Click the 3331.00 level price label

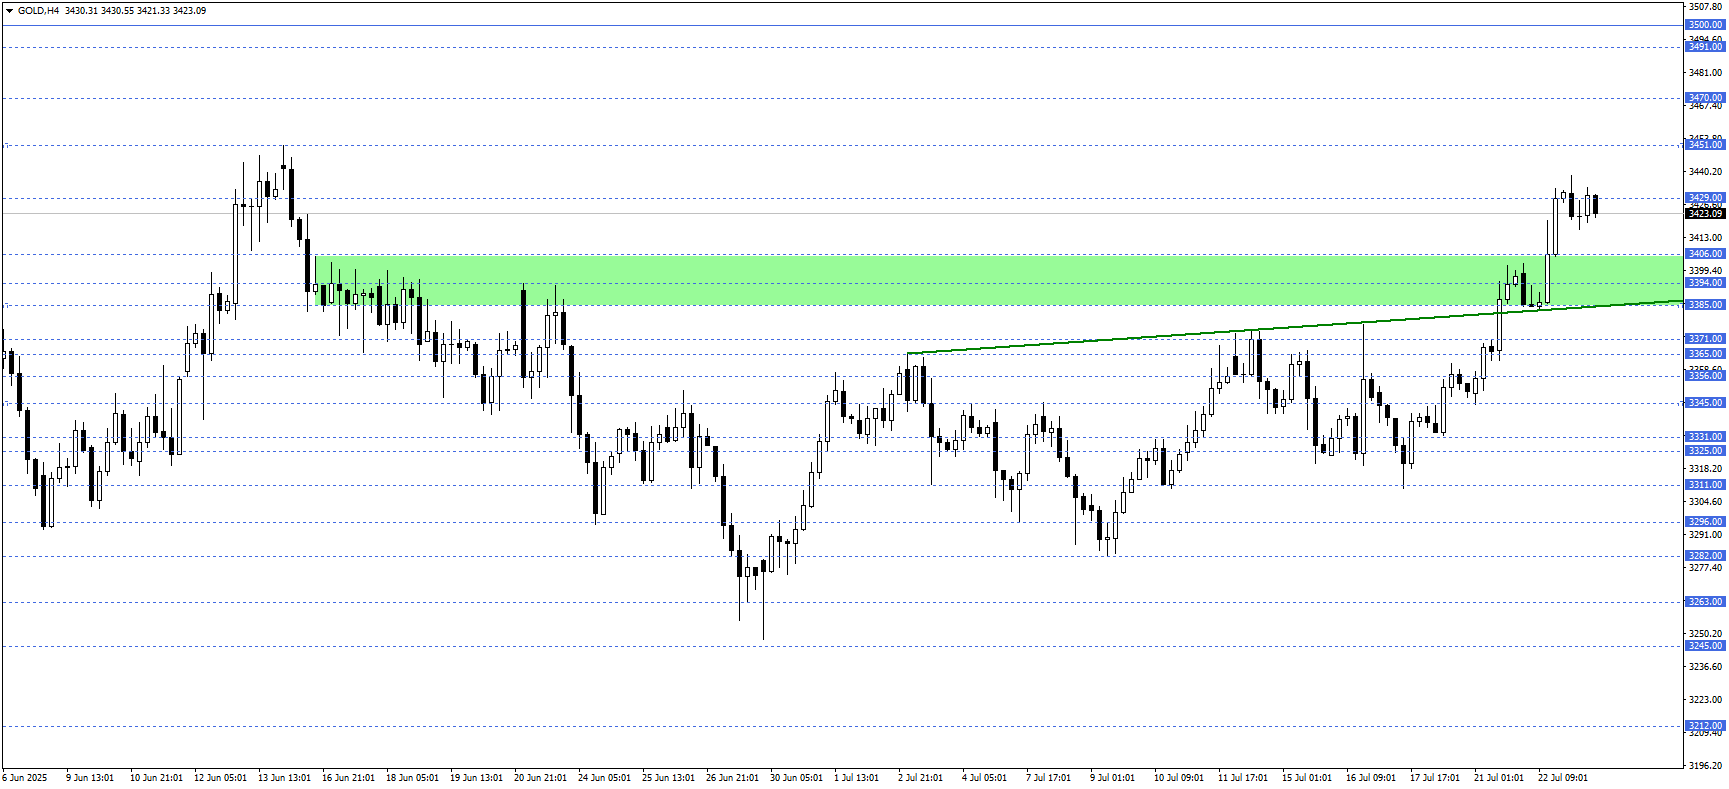pos(1705,437)
